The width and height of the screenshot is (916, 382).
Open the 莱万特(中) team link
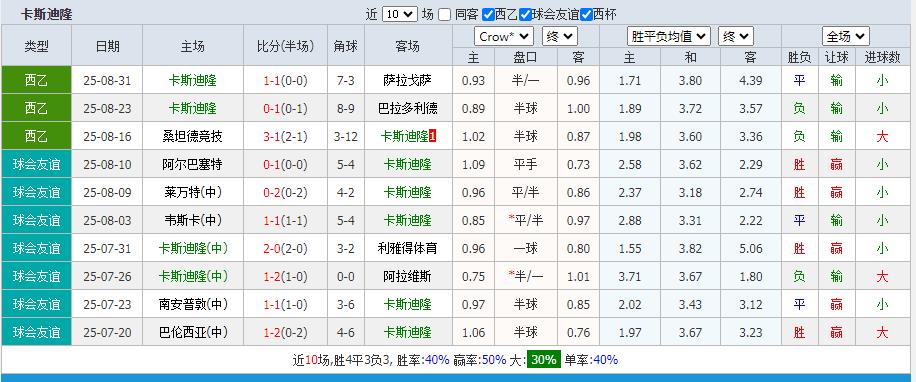tap(192, 192)
